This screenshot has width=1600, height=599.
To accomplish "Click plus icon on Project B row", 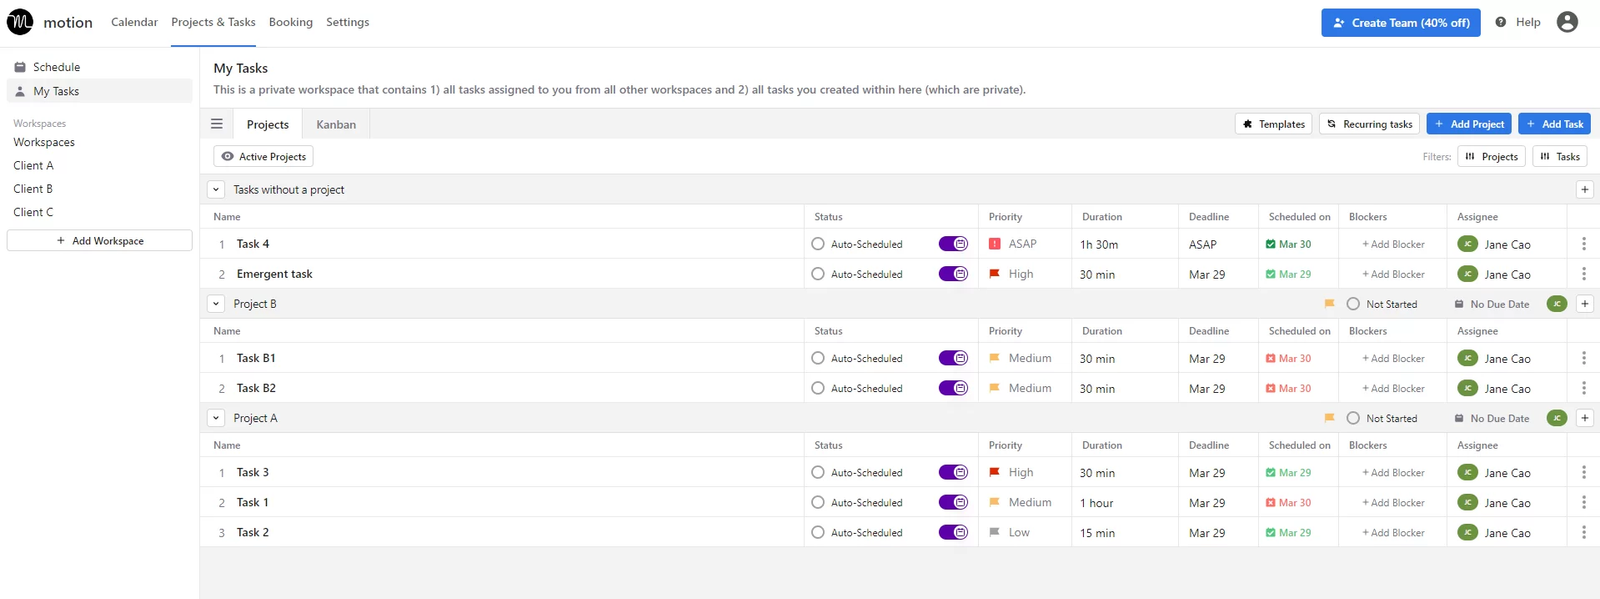I will [1584, 304].
